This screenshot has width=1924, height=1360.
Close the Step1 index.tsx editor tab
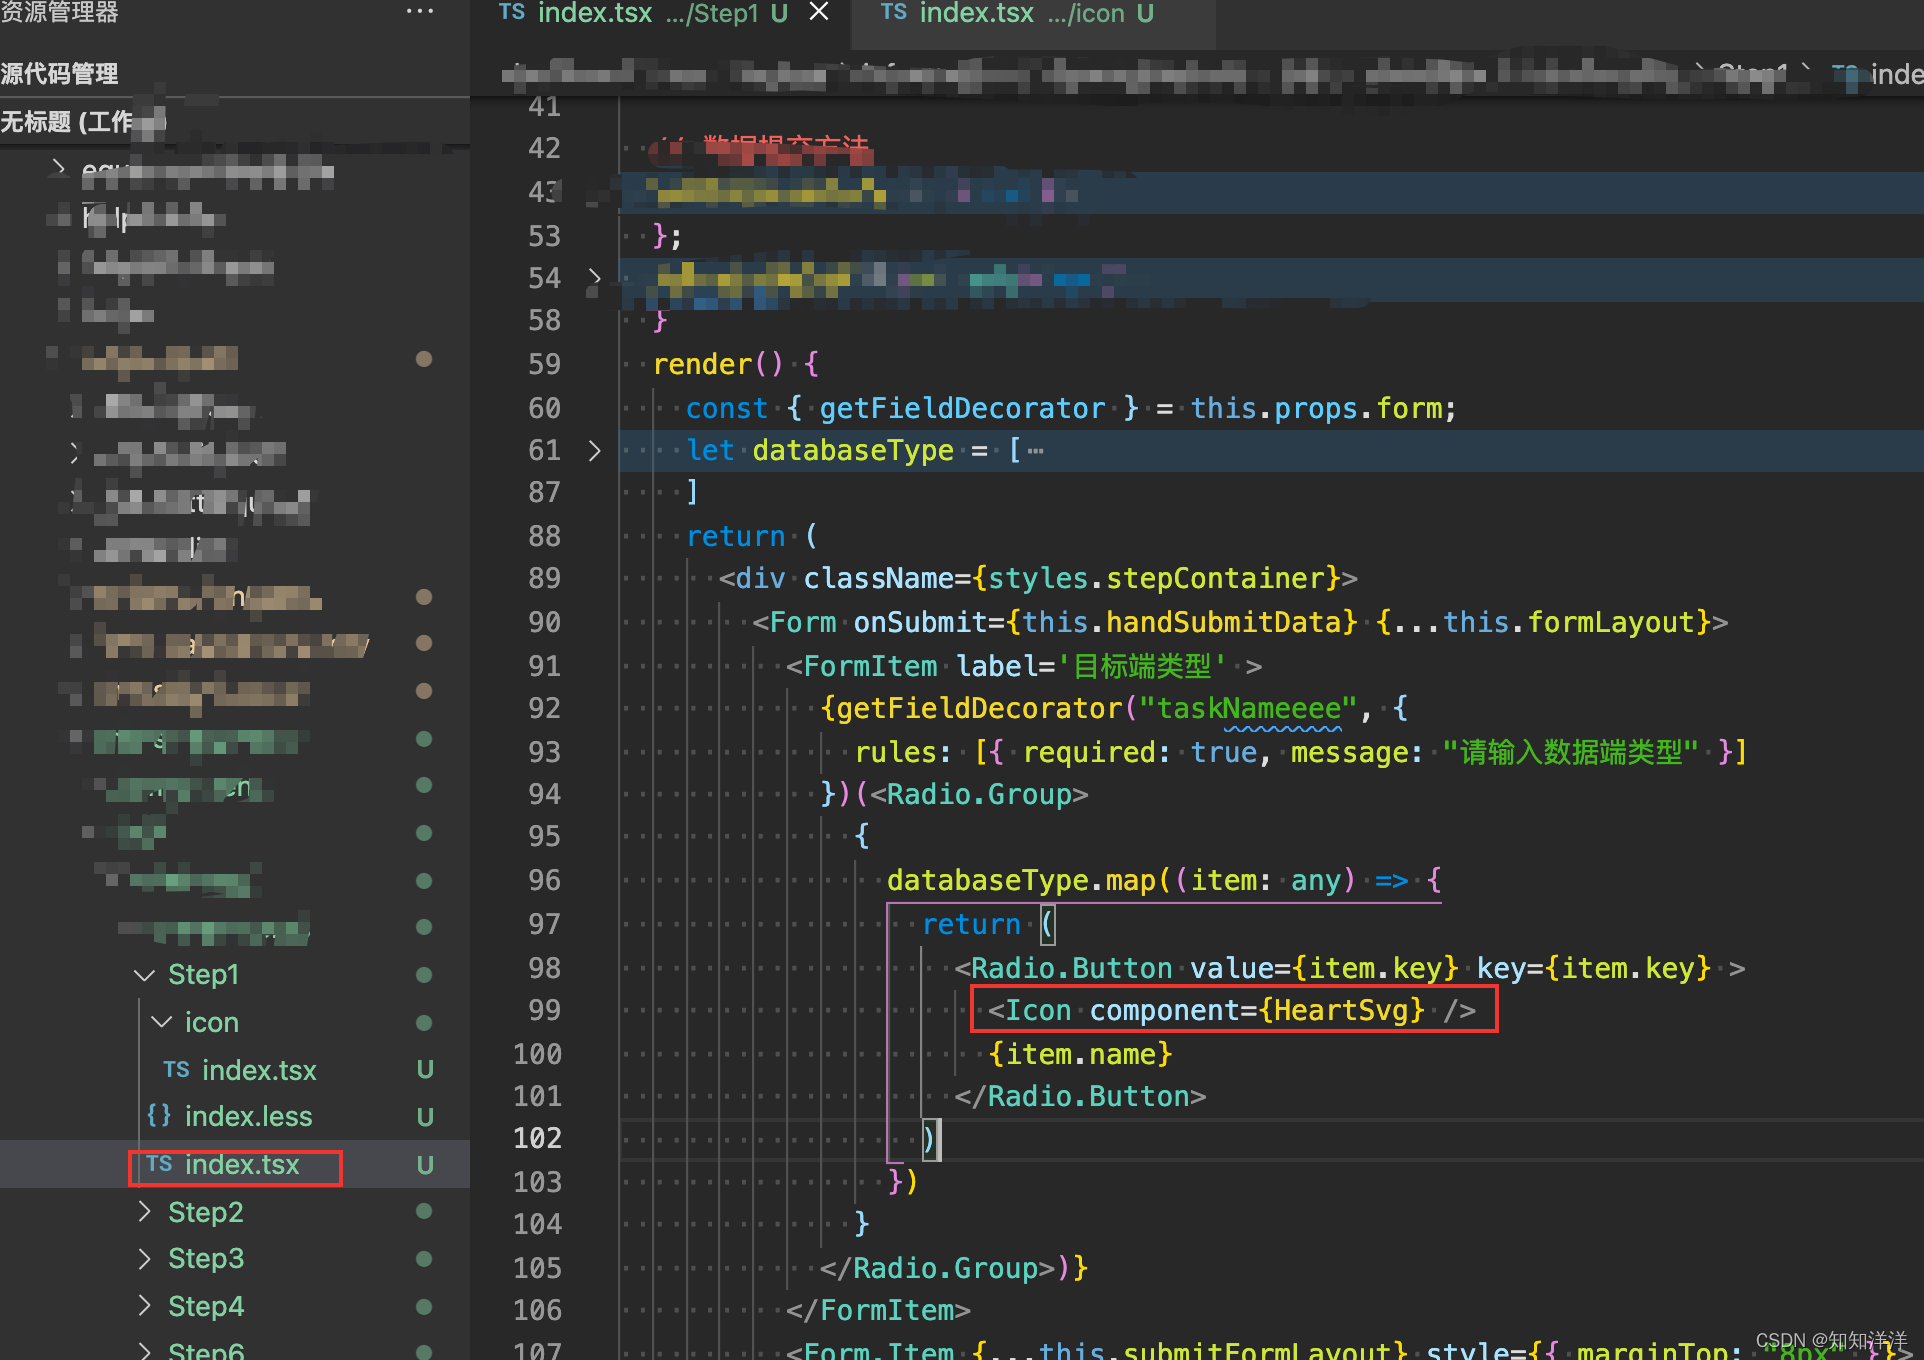[x=819, y=12]
